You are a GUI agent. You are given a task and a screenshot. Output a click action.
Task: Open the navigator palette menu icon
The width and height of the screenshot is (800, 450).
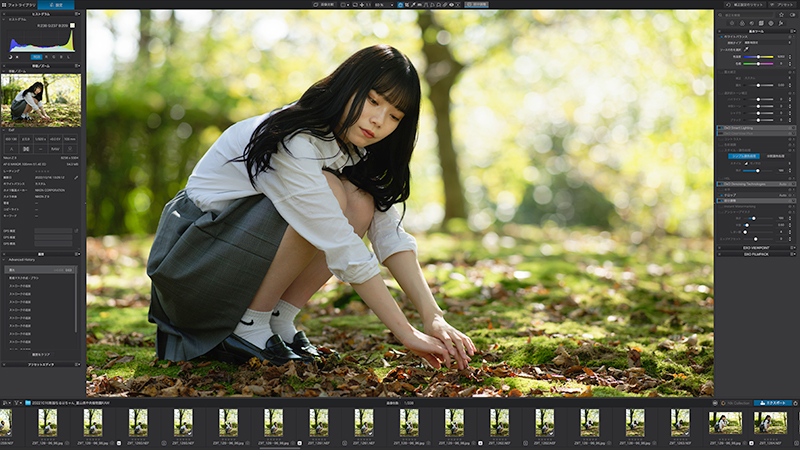(78, 66)
